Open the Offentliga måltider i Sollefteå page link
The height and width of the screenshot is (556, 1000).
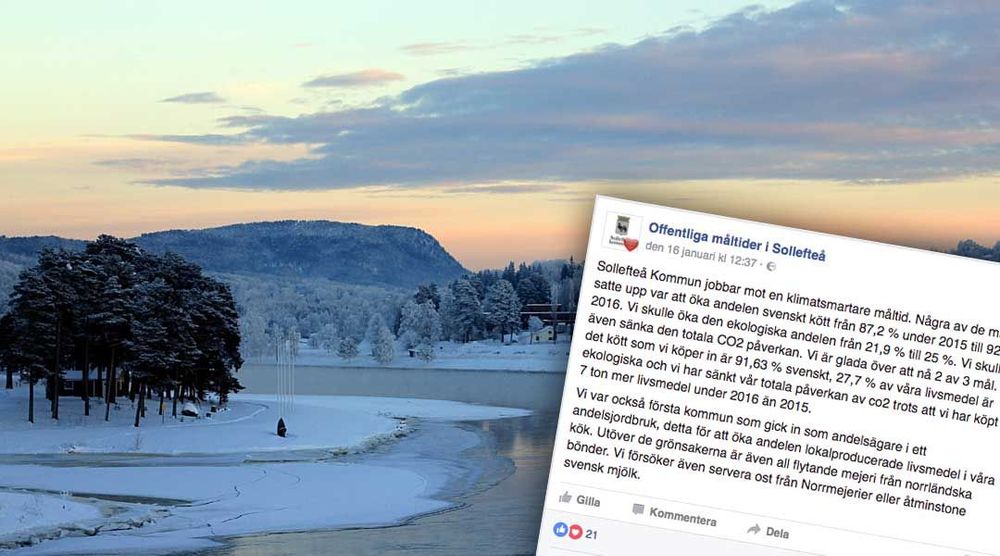[737, 242]
